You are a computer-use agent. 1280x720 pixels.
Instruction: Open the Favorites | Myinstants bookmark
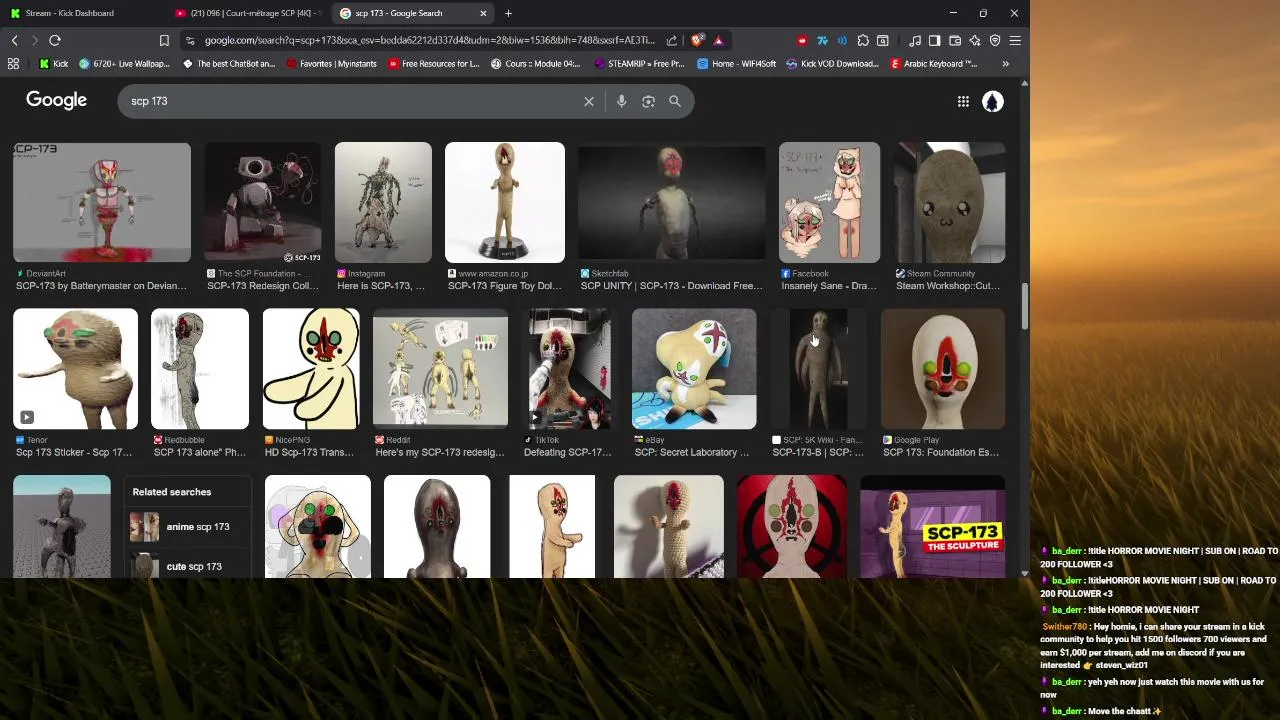(332, 63)
